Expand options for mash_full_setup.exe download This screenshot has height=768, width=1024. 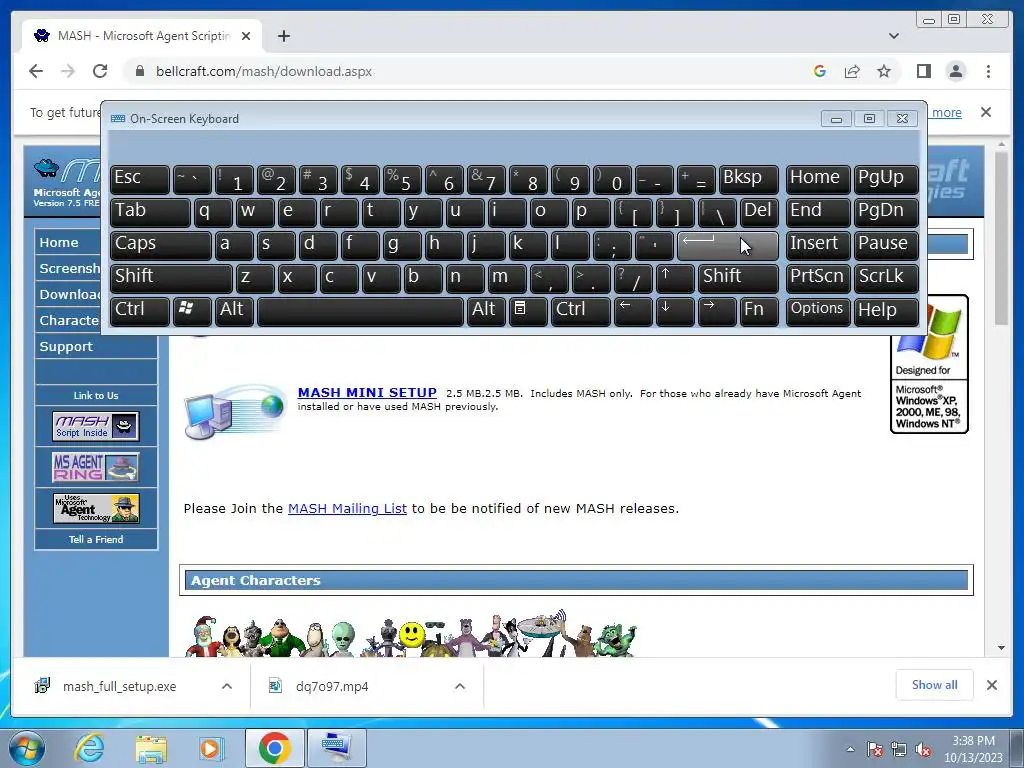coord(227,686)
